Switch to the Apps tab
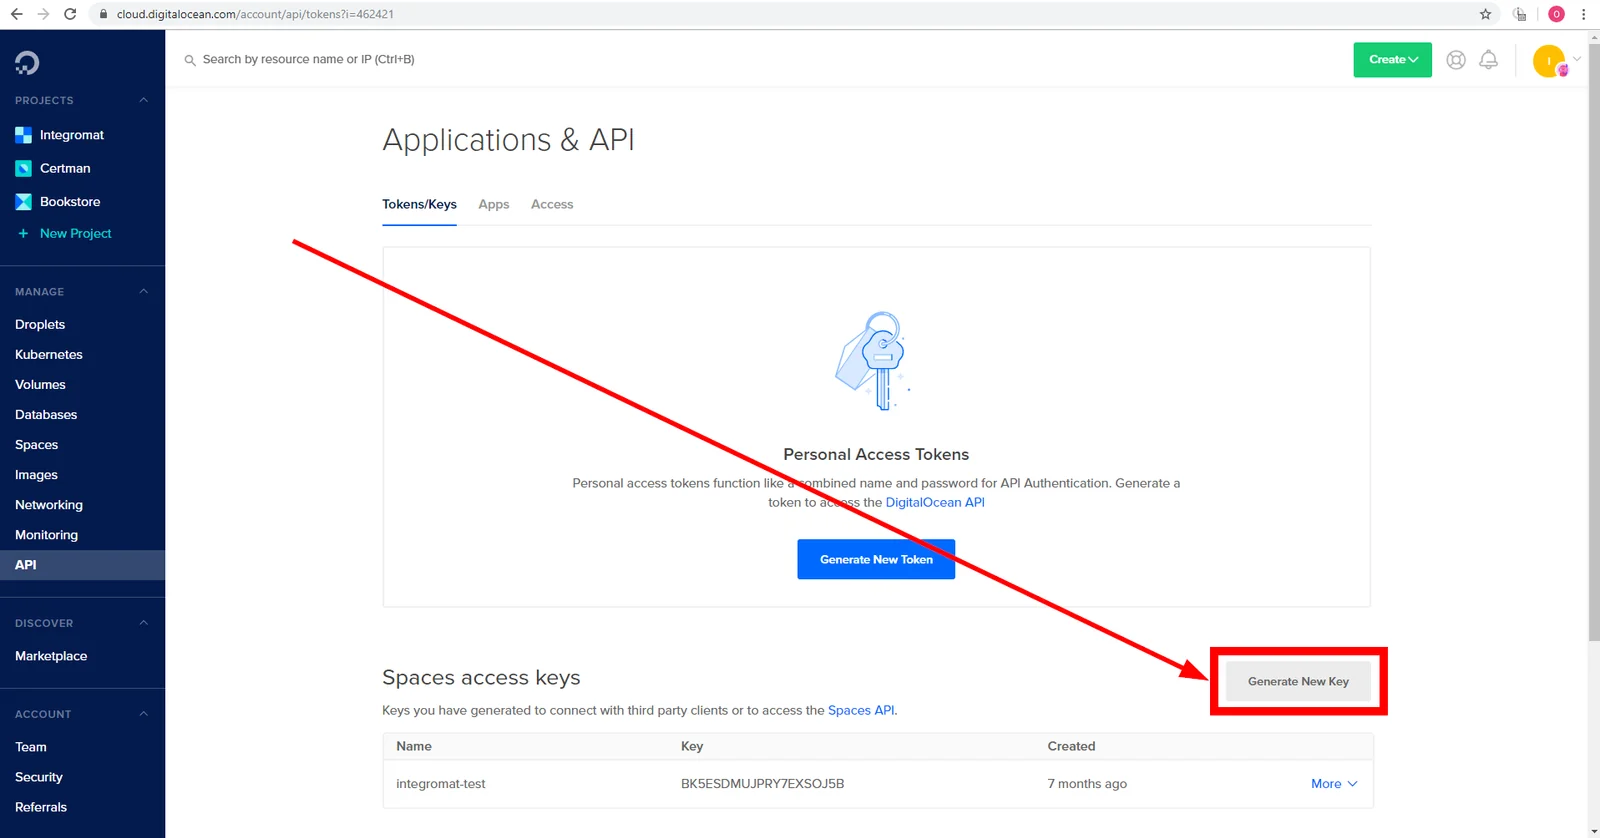Screen dimensions: 1600x838 (494, 204)
